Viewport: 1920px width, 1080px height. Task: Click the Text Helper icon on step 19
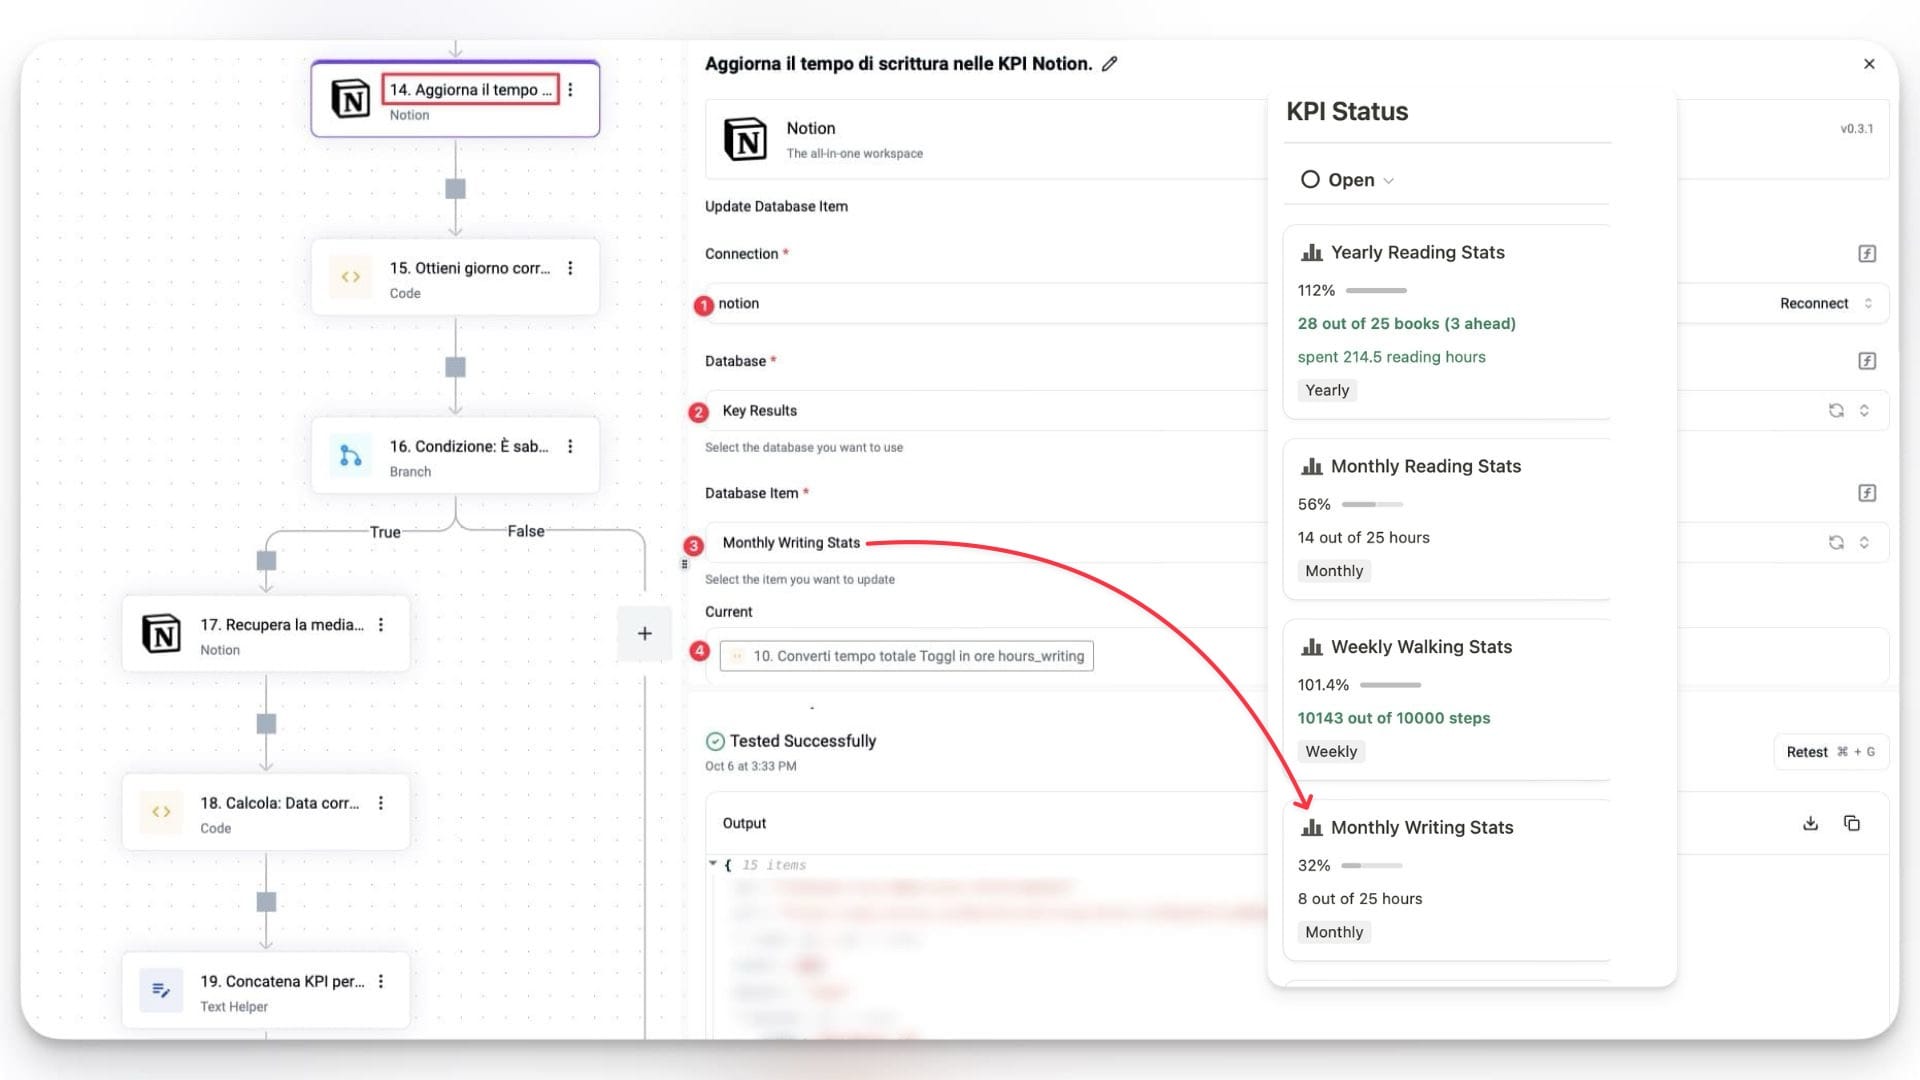(x=161, y=991)
